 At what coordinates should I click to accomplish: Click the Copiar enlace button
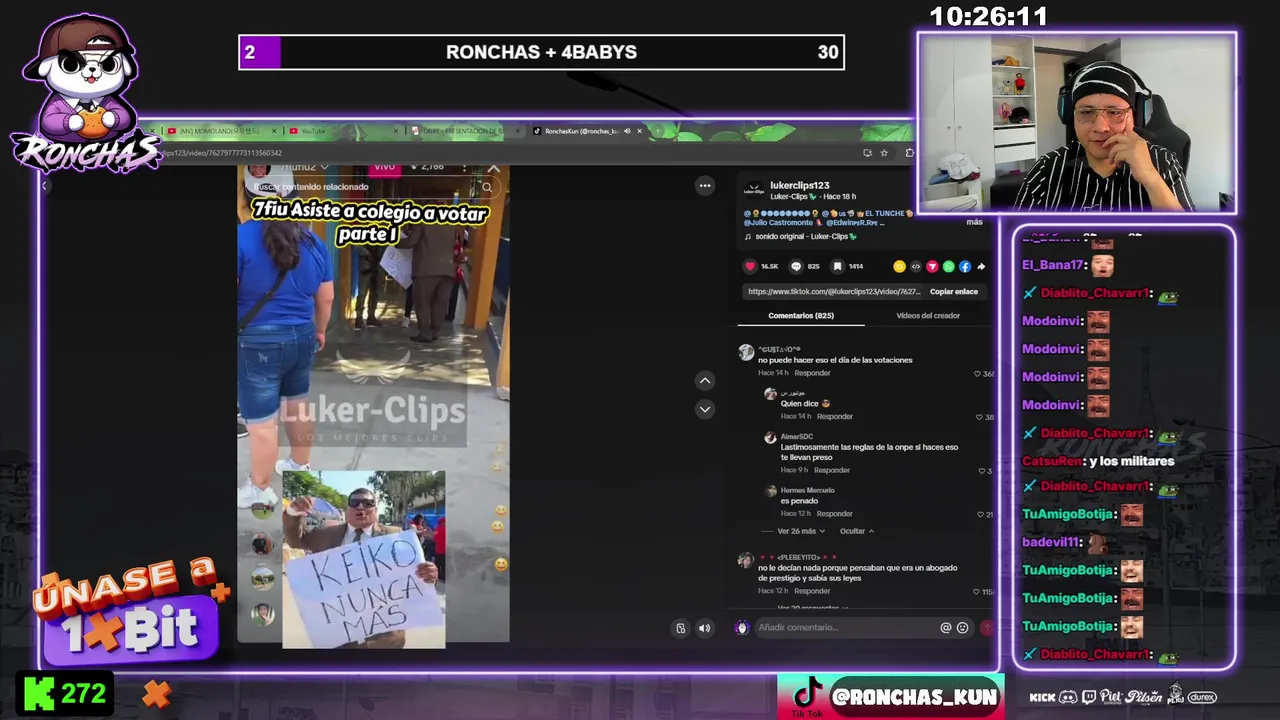pos(954,292)
